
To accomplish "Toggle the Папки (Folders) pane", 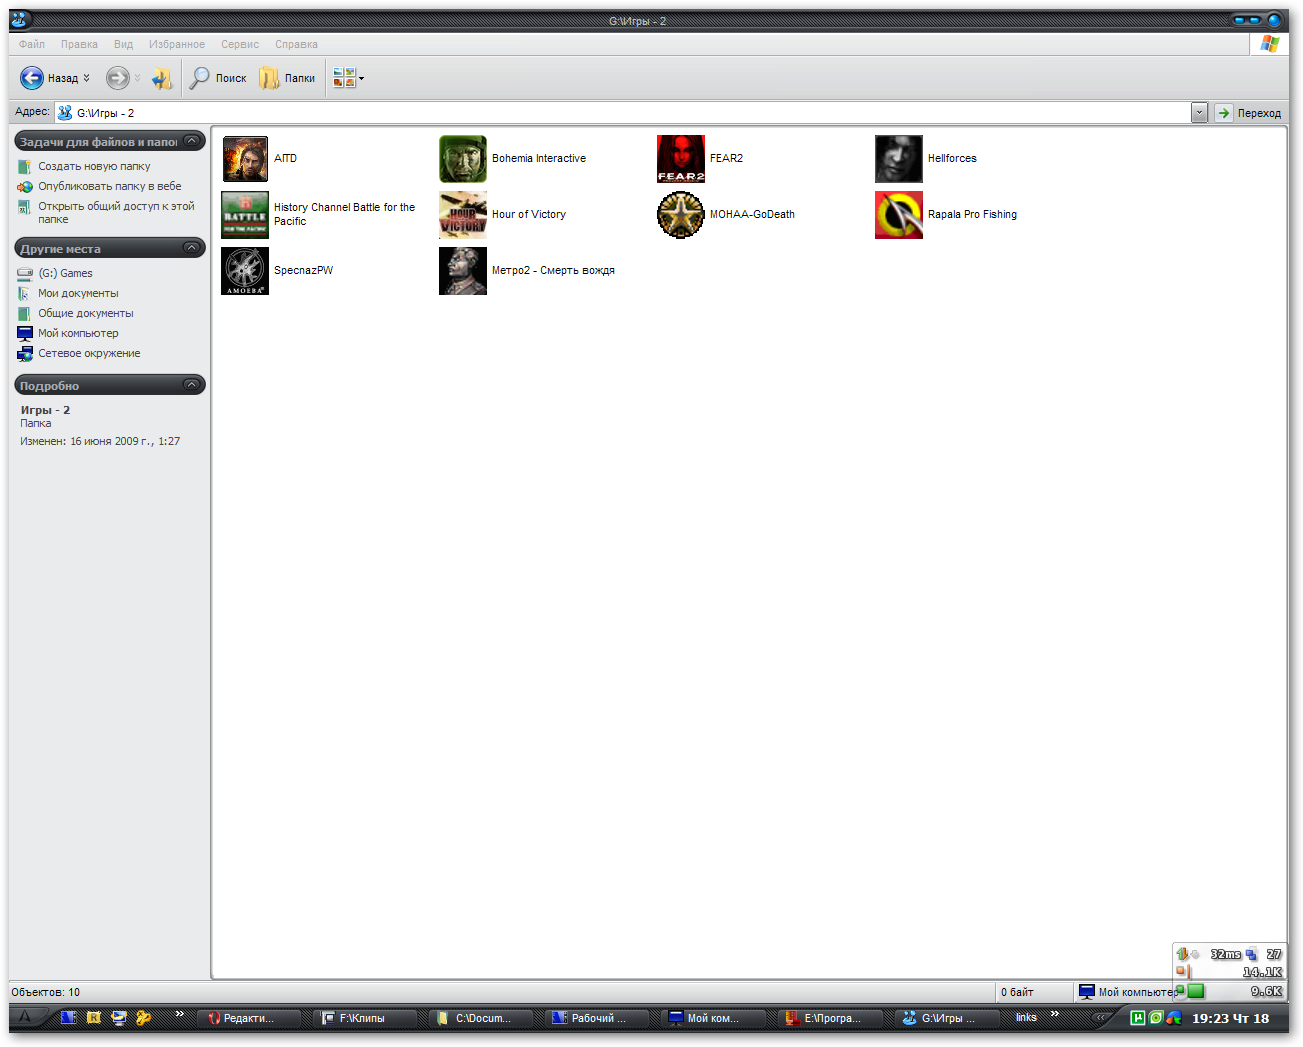I will tap(287, 77).
